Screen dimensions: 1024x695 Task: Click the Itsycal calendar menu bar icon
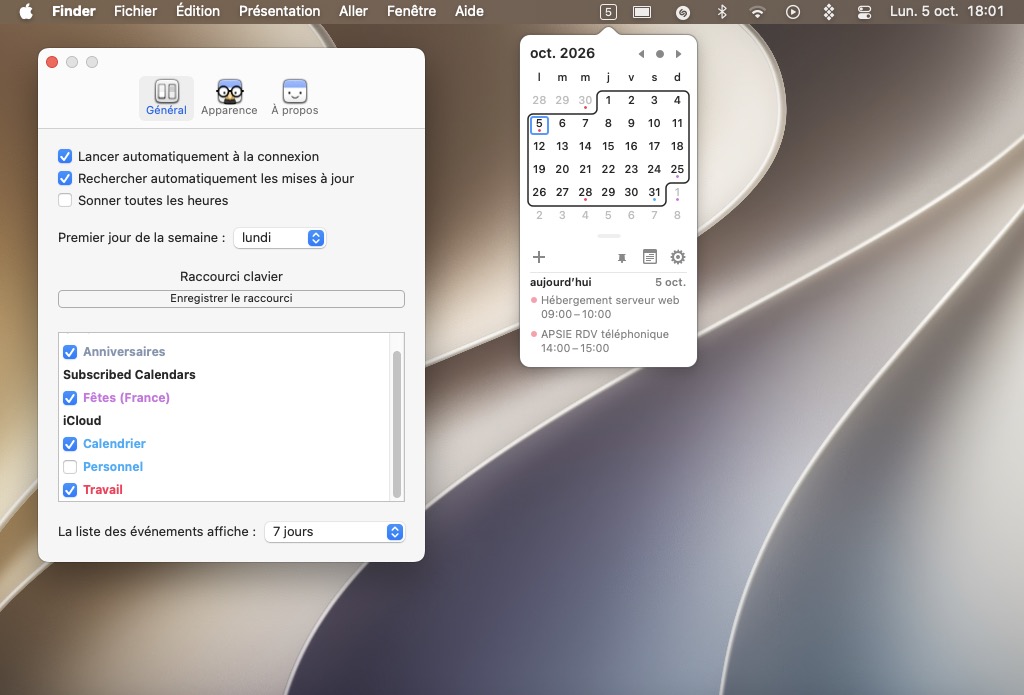click(x=608, y=12)
